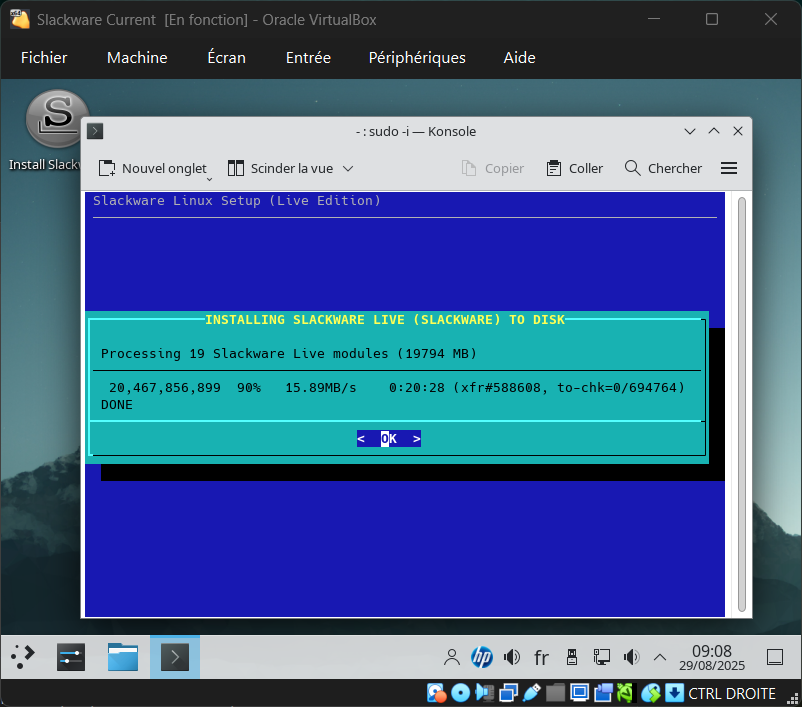Launch Dolphin file manager from the panel
Viewport: 802px width, 707px height.
point(122,657)
